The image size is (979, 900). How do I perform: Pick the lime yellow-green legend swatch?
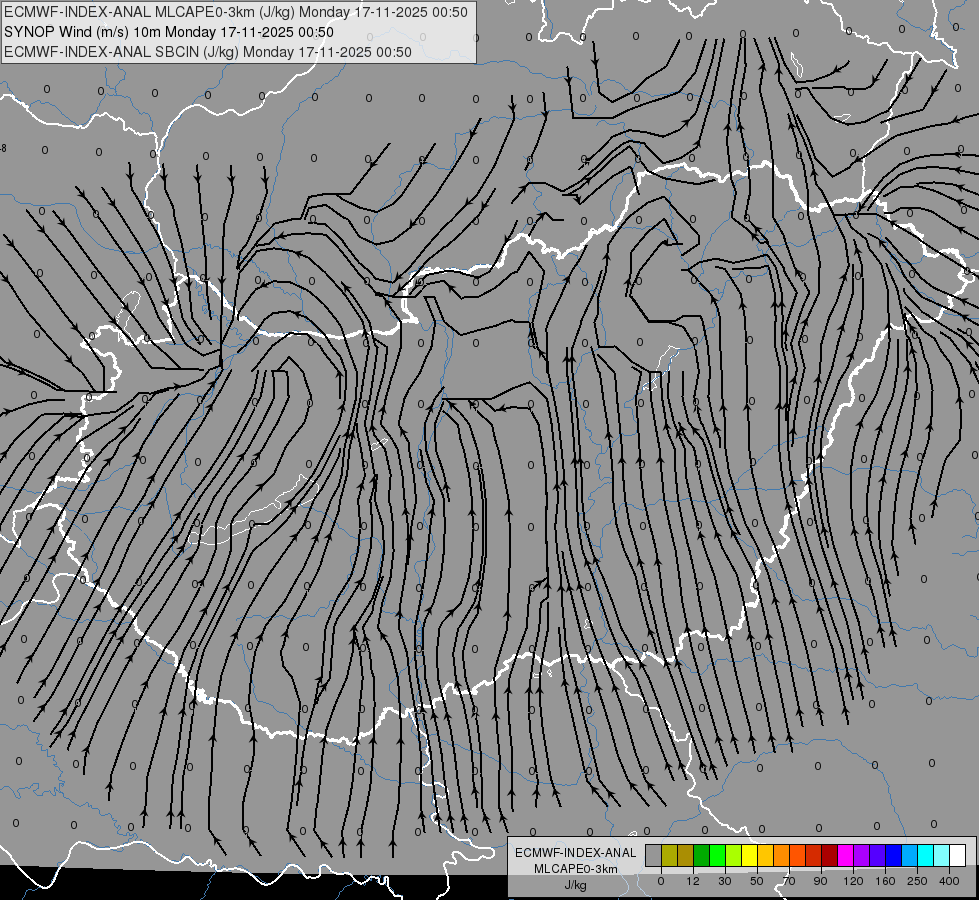(734, 856)
